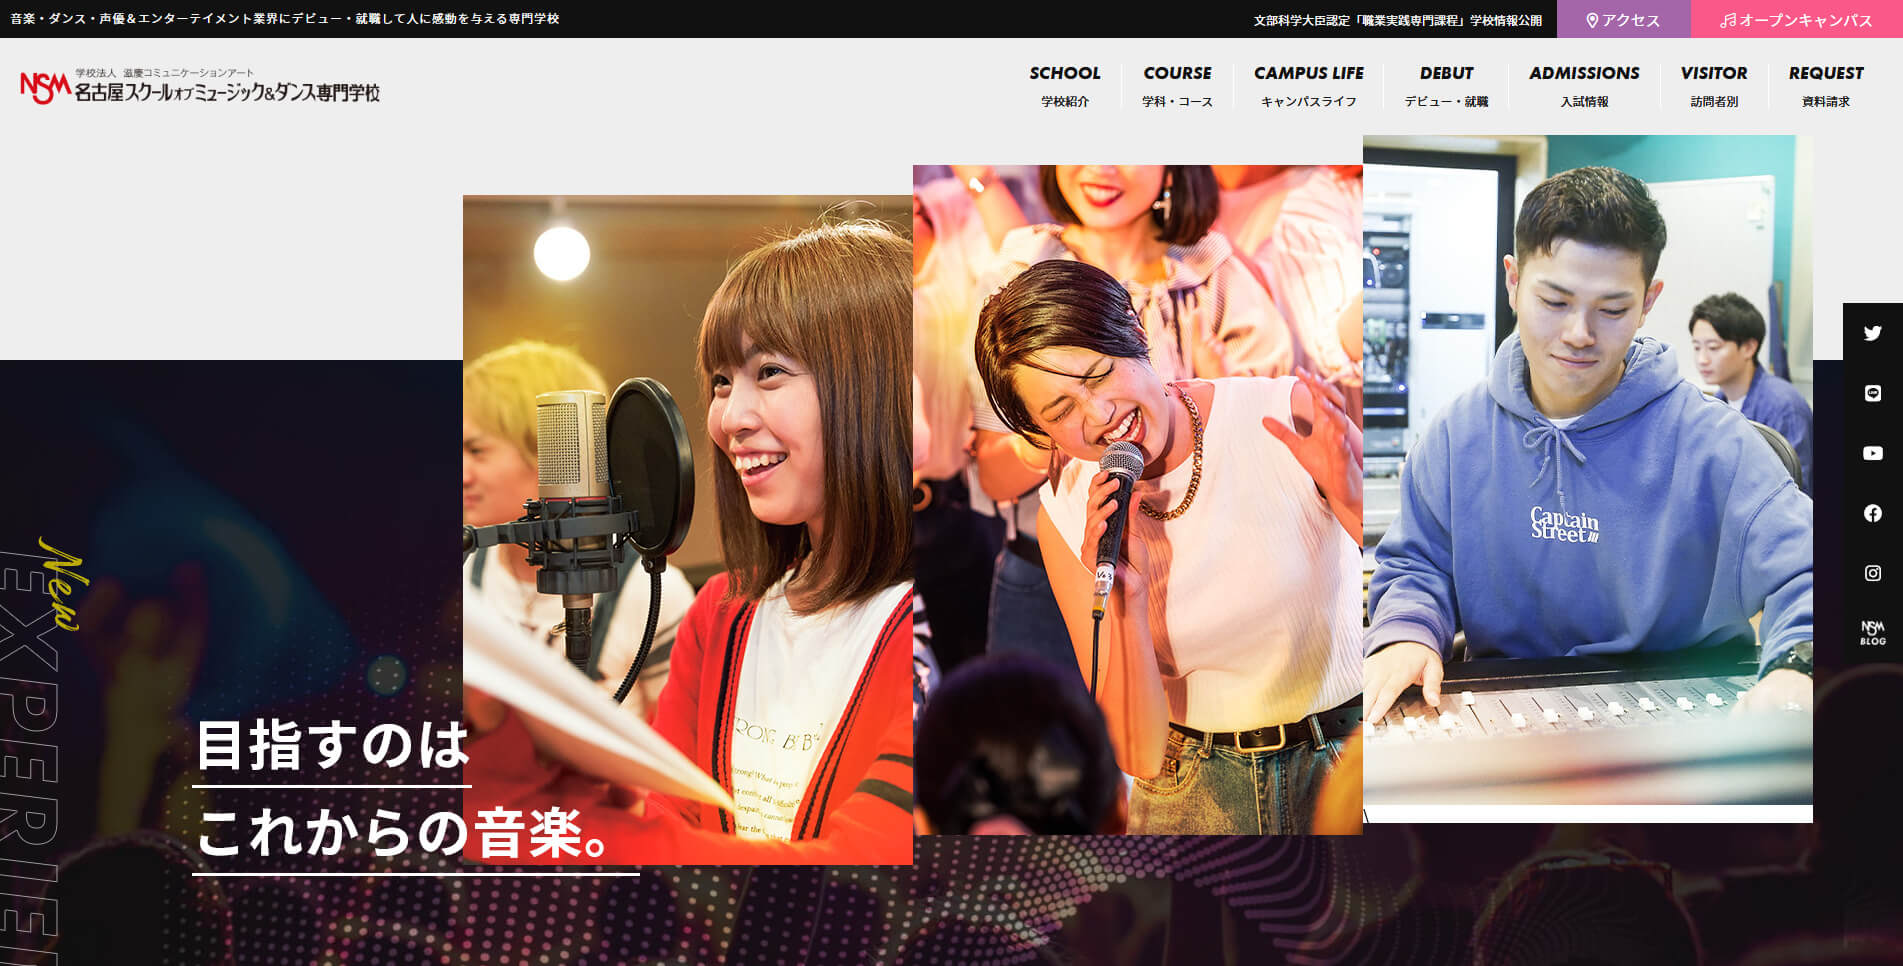Click the オープンキャンパス button
The width and height of the screenshot is (1903, 966).
[x=1796, y=19]
